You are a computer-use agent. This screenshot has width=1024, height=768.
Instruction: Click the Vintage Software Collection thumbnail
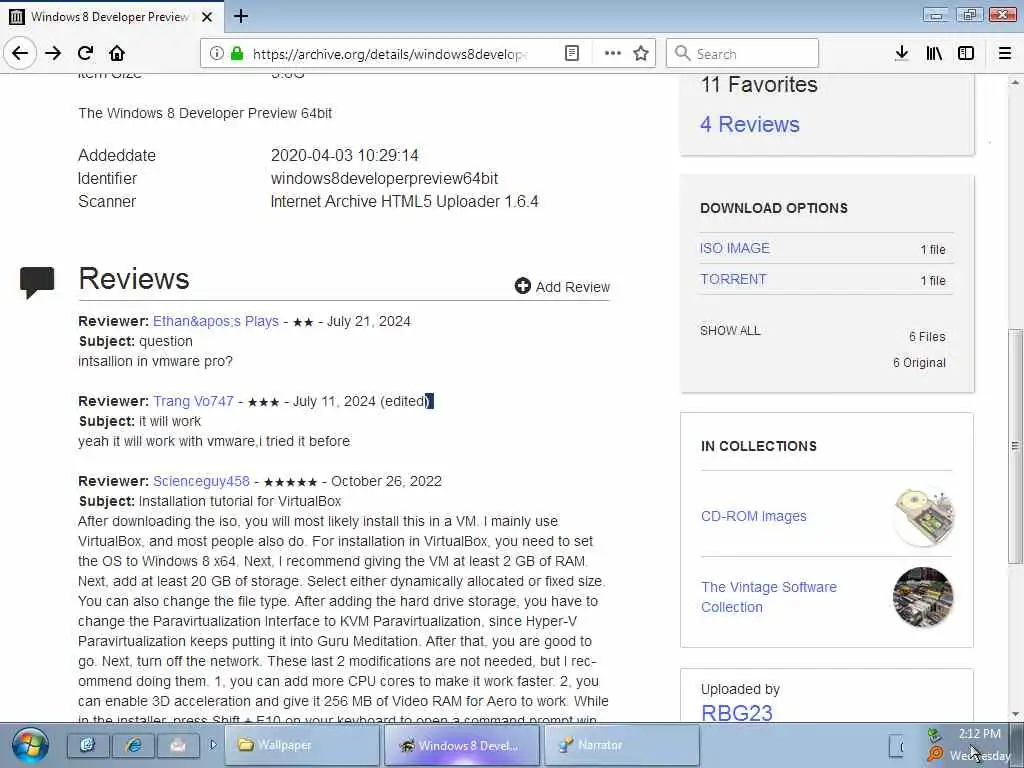pos(923,597)
